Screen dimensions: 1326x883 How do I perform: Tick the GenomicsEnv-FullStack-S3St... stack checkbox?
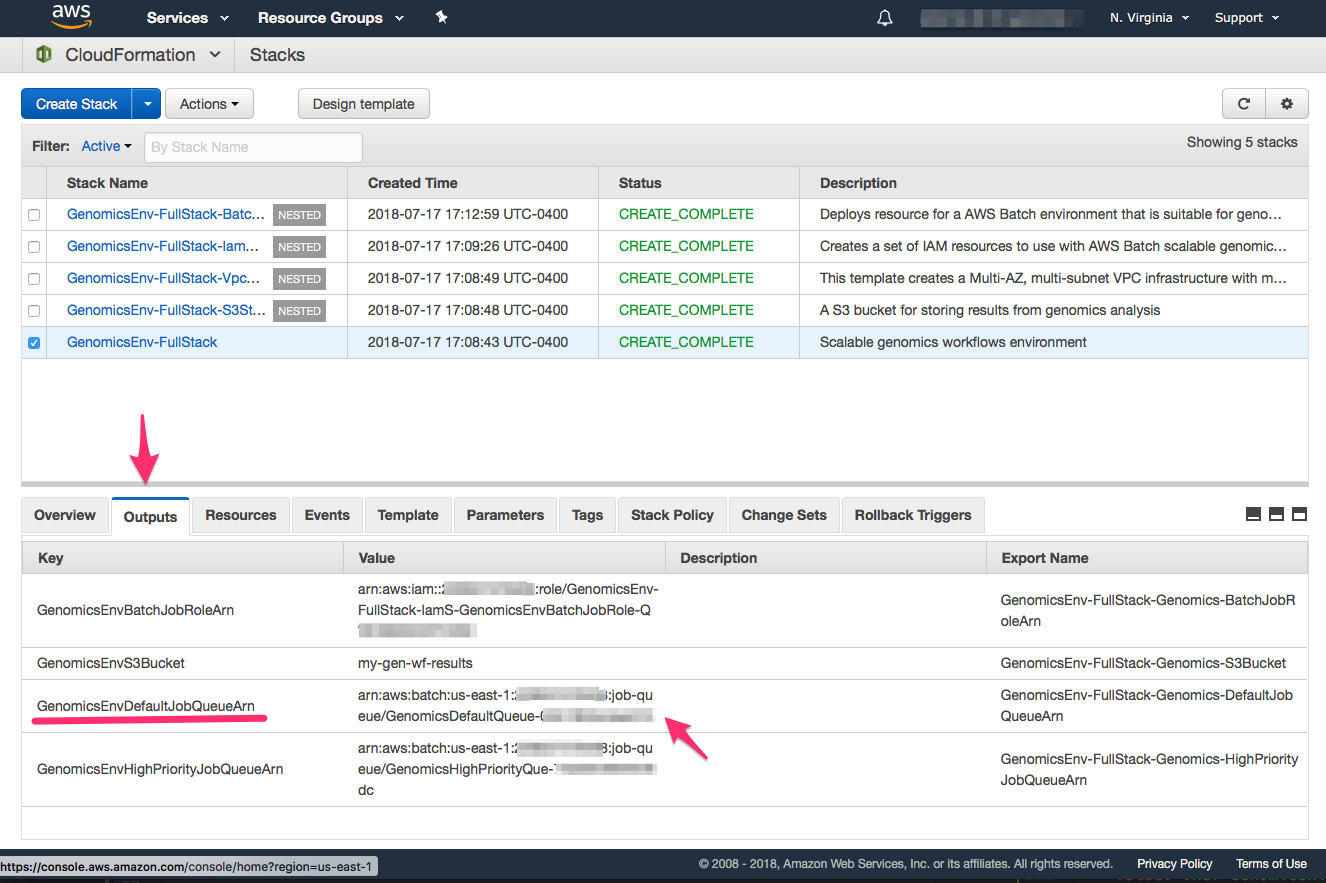(35, 311)
